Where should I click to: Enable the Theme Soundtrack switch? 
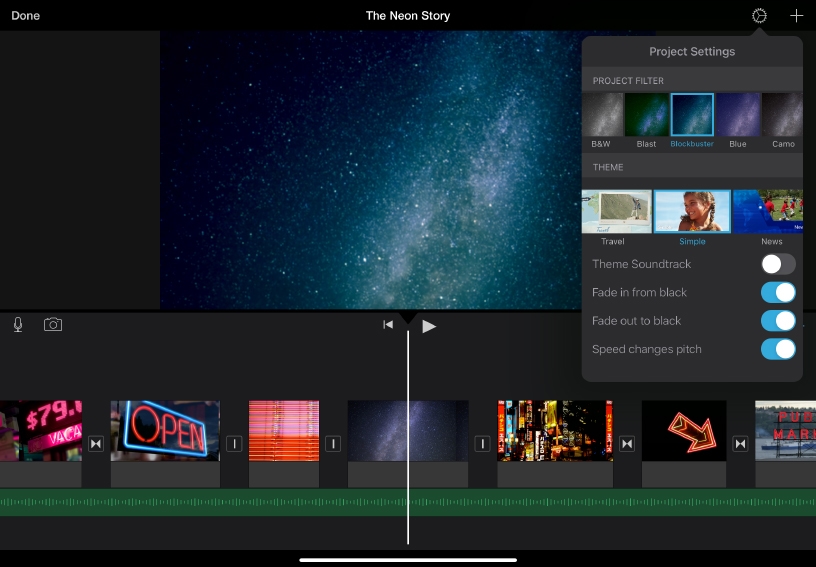pyautogui.click(x=778, y=264)
